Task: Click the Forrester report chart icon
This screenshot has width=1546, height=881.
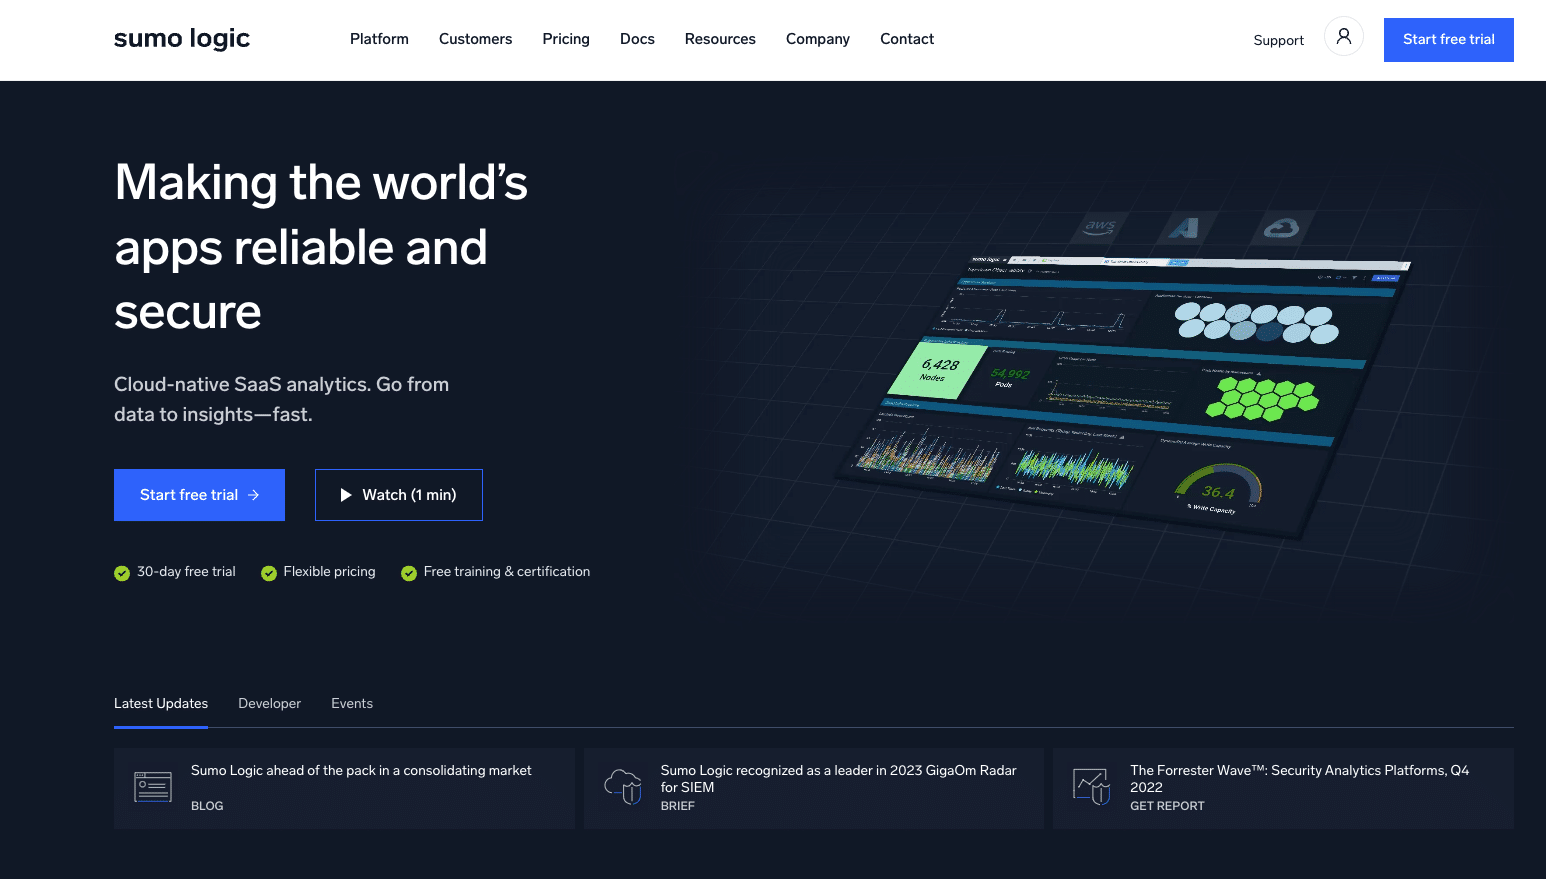Action: click(x=1092, y=787)
